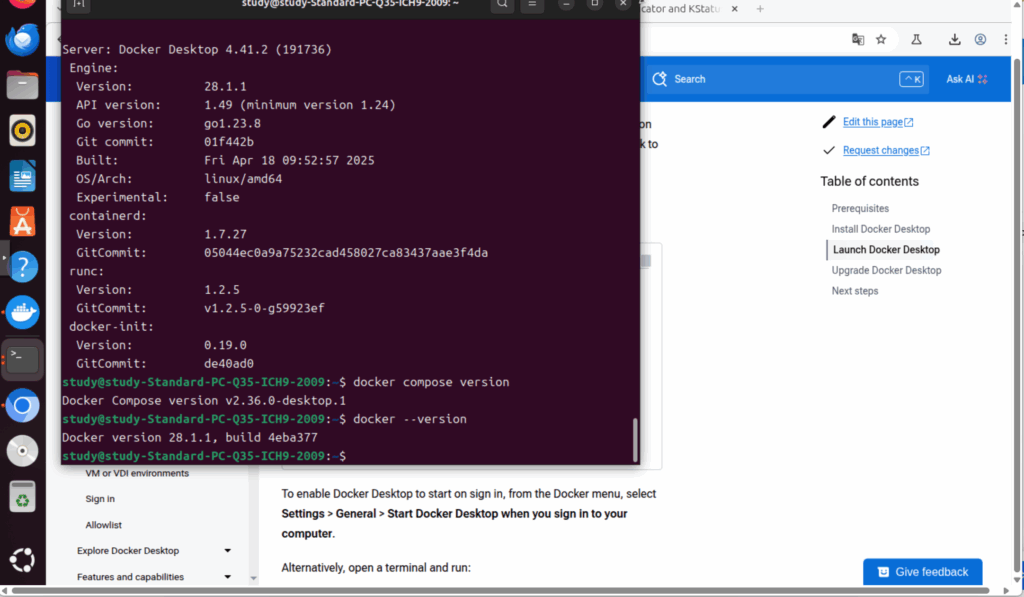Launch Rhythmbox music player from dock

[x=22, y=131]
